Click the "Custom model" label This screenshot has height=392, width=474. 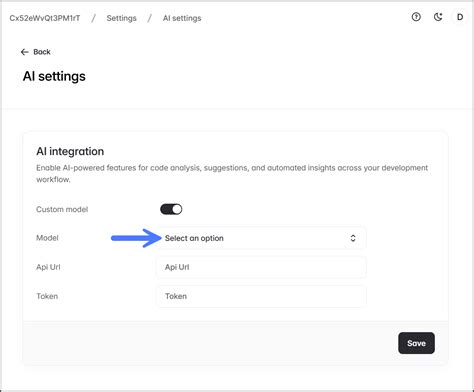[x=62, y=209]
